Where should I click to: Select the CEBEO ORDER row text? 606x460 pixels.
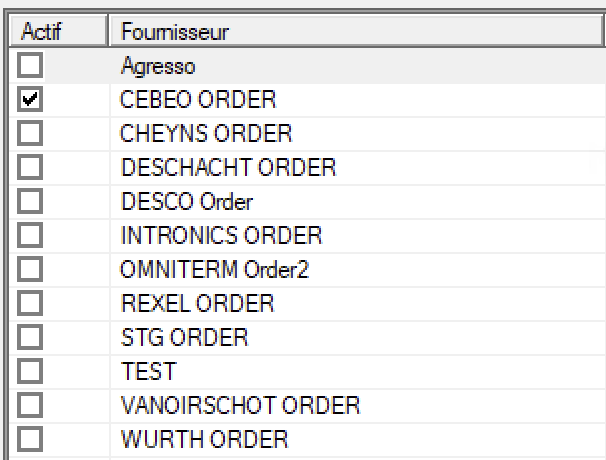198,100
